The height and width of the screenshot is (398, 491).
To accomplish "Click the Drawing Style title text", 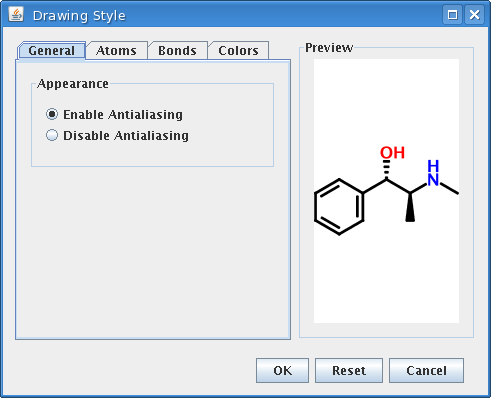I will point(79,16).
